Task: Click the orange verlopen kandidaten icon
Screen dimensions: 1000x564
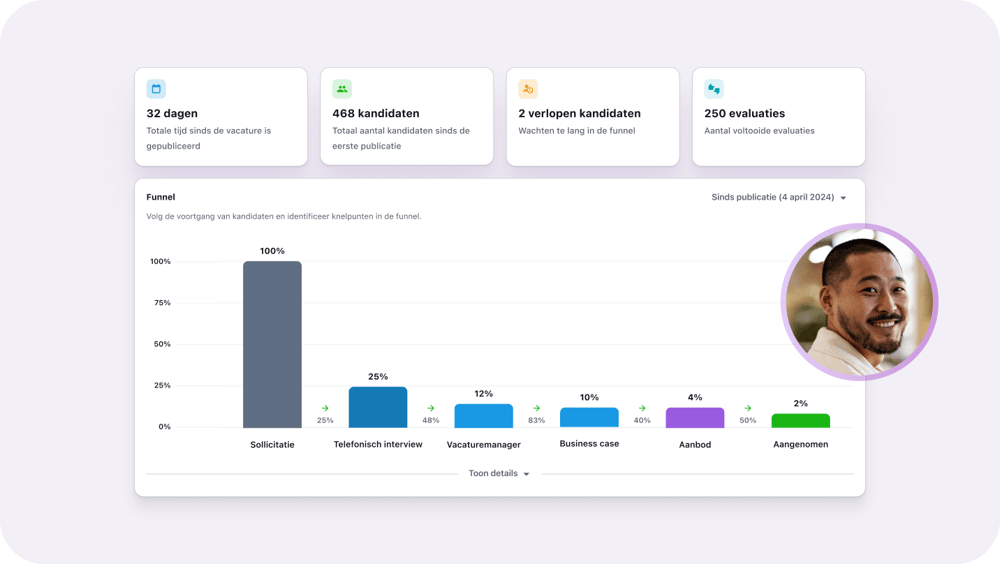Action: [x=528, y=88]
